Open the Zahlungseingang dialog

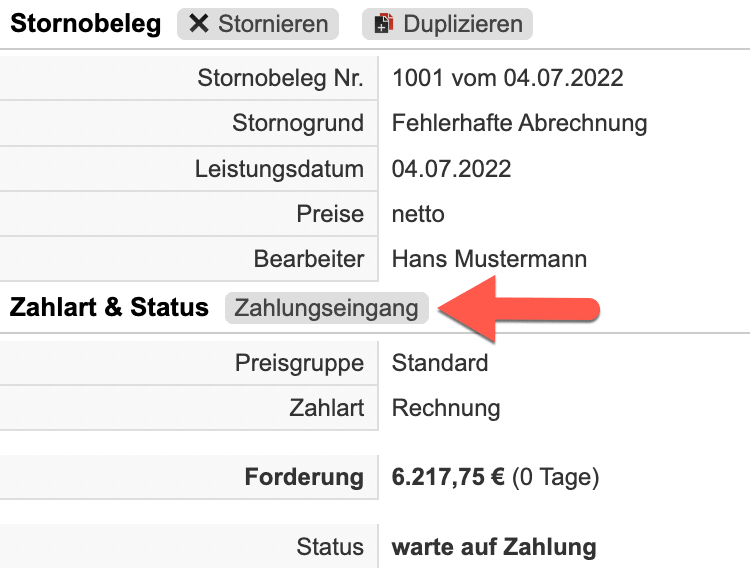(x=327, y=308)
